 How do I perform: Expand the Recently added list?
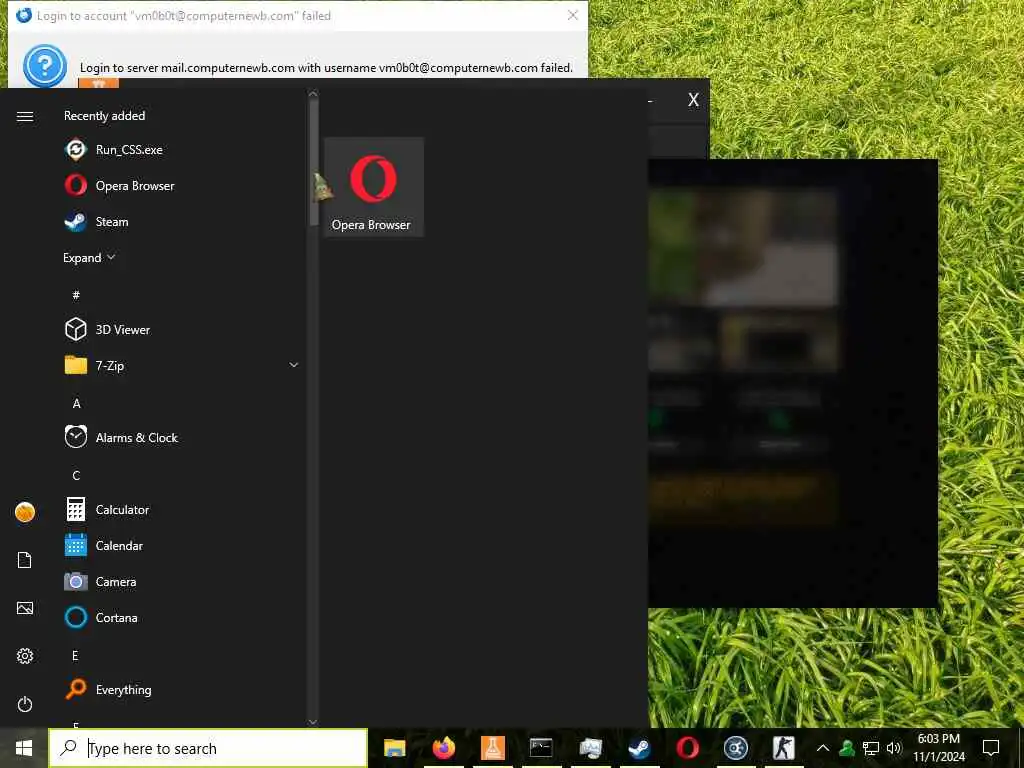pos(89,257)
